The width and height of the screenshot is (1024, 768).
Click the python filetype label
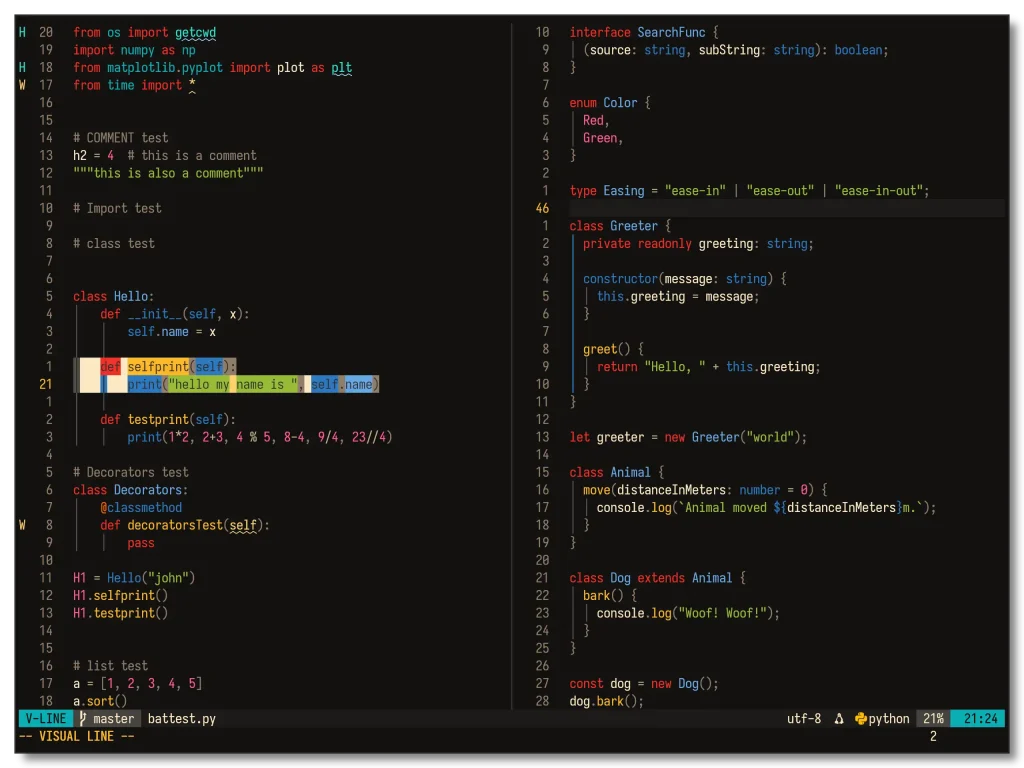[889, 718]
